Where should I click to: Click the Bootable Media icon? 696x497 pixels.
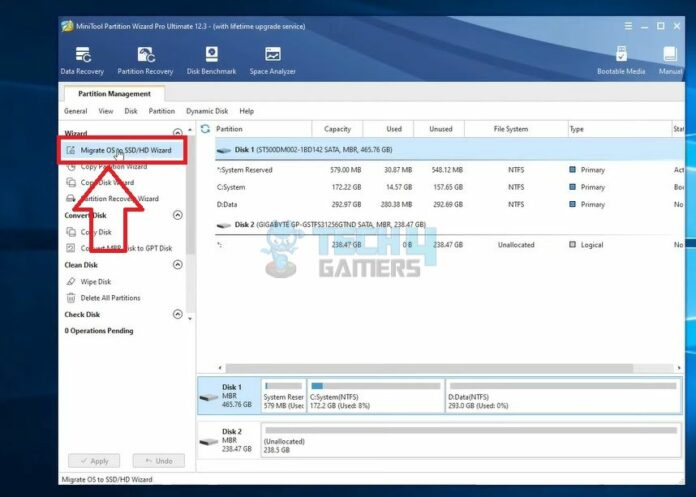pyautogui.click(x=622, y=59)
